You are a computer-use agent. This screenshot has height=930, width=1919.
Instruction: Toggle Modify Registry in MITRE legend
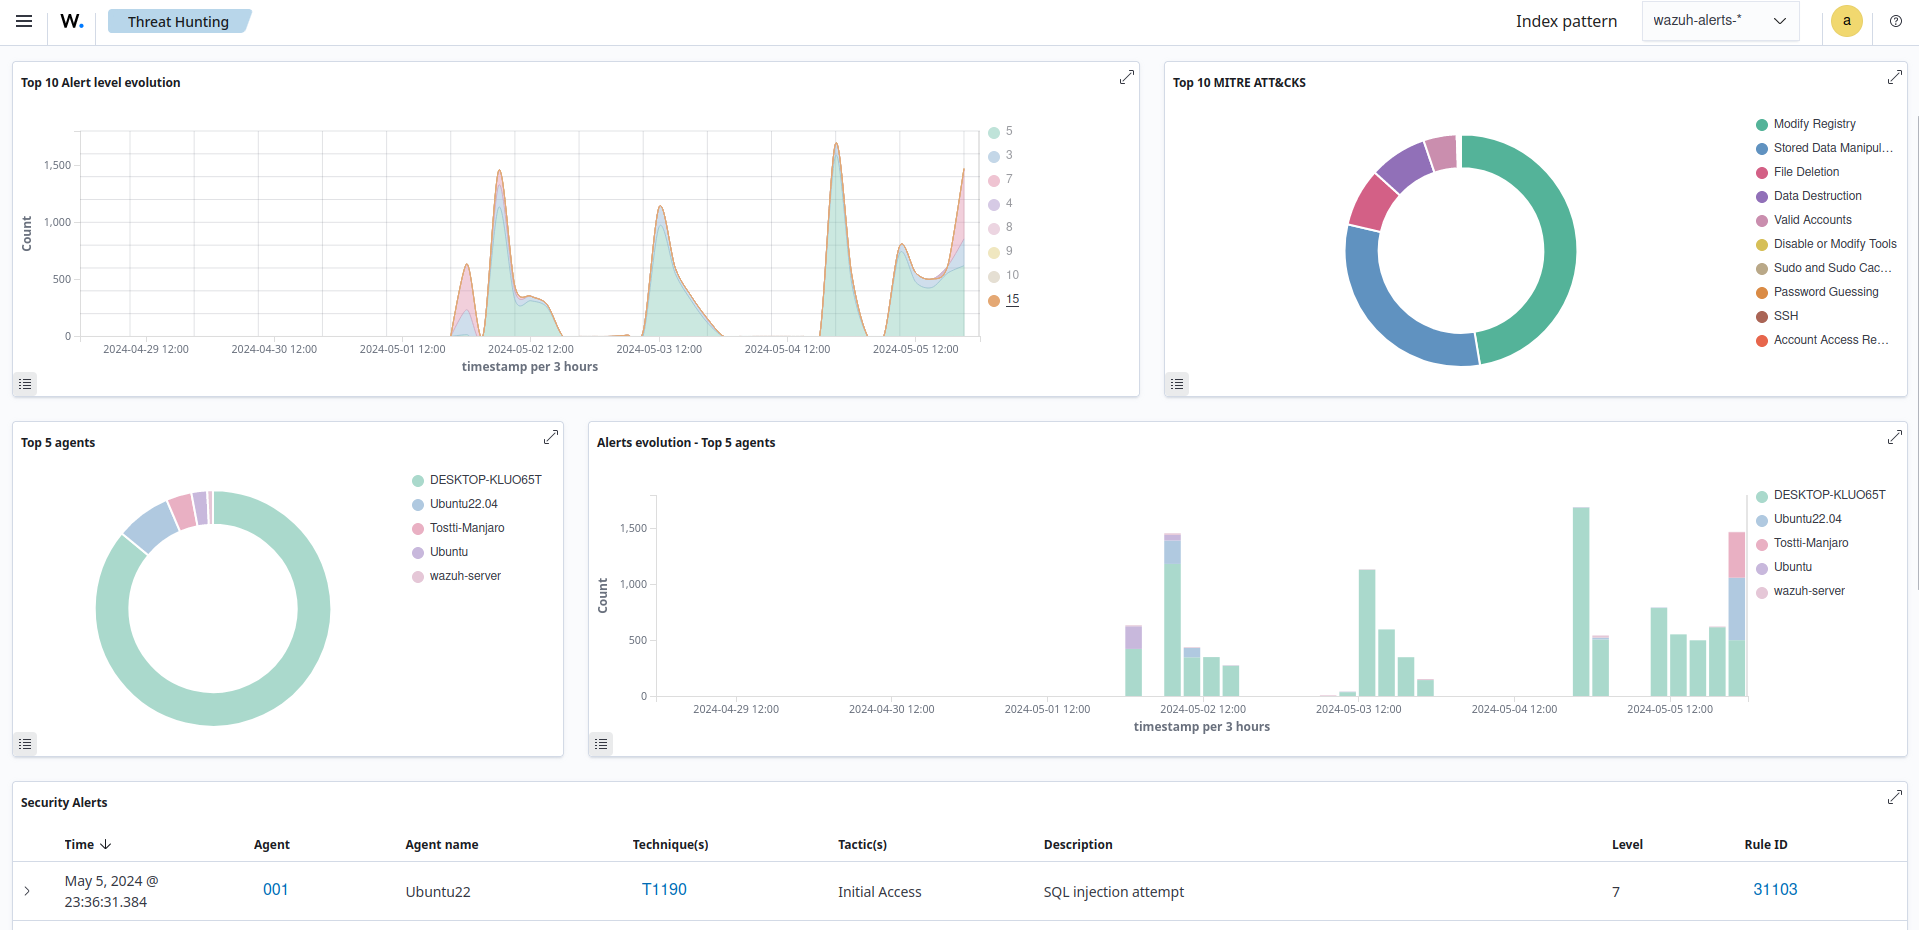coord(1814,123)
